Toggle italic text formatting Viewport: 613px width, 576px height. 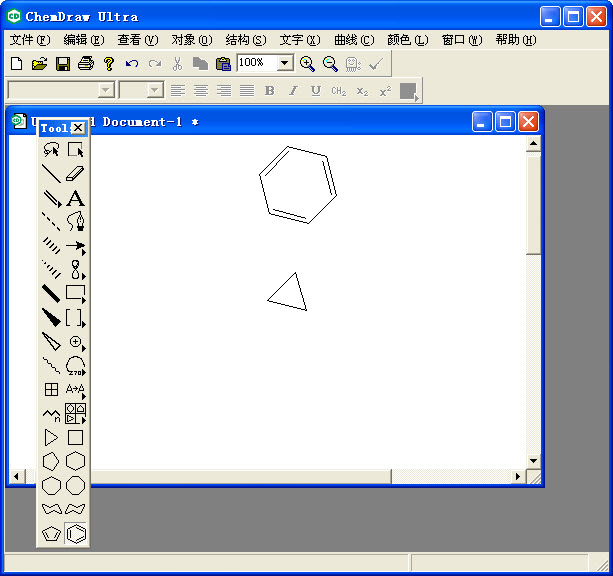tap(293, 91)
